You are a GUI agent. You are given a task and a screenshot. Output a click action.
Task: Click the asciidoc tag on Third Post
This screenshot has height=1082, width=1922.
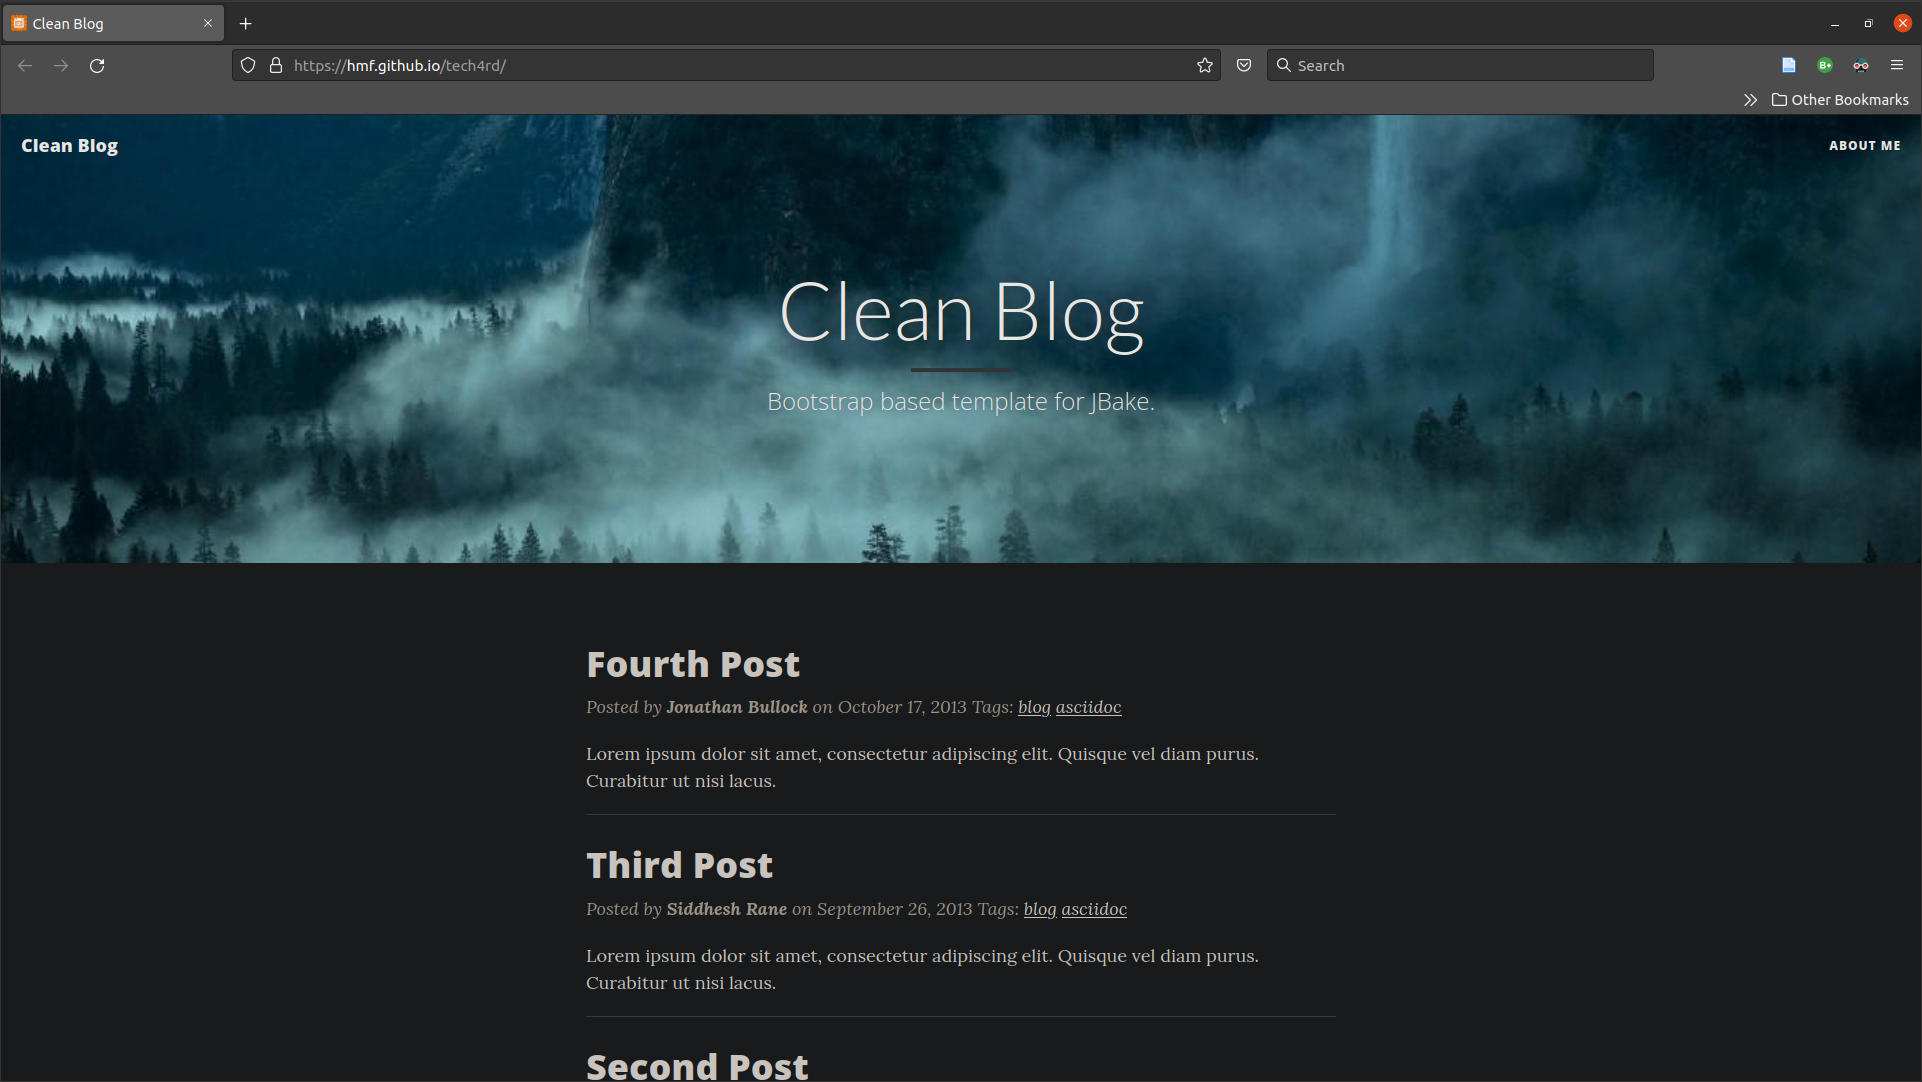tap(1094, 908)
